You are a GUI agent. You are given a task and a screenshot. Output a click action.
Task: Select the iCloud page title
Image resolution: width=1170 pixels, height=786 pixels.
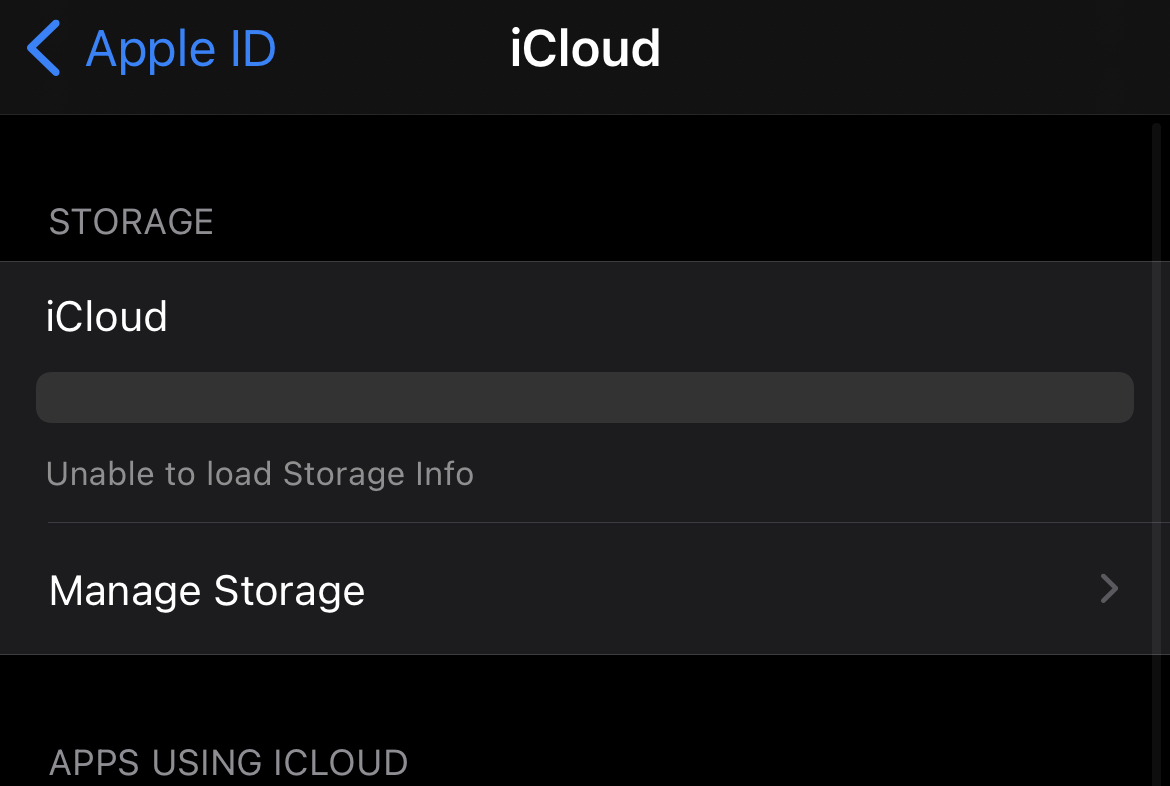pyautogui.click(x=585, y=49)
